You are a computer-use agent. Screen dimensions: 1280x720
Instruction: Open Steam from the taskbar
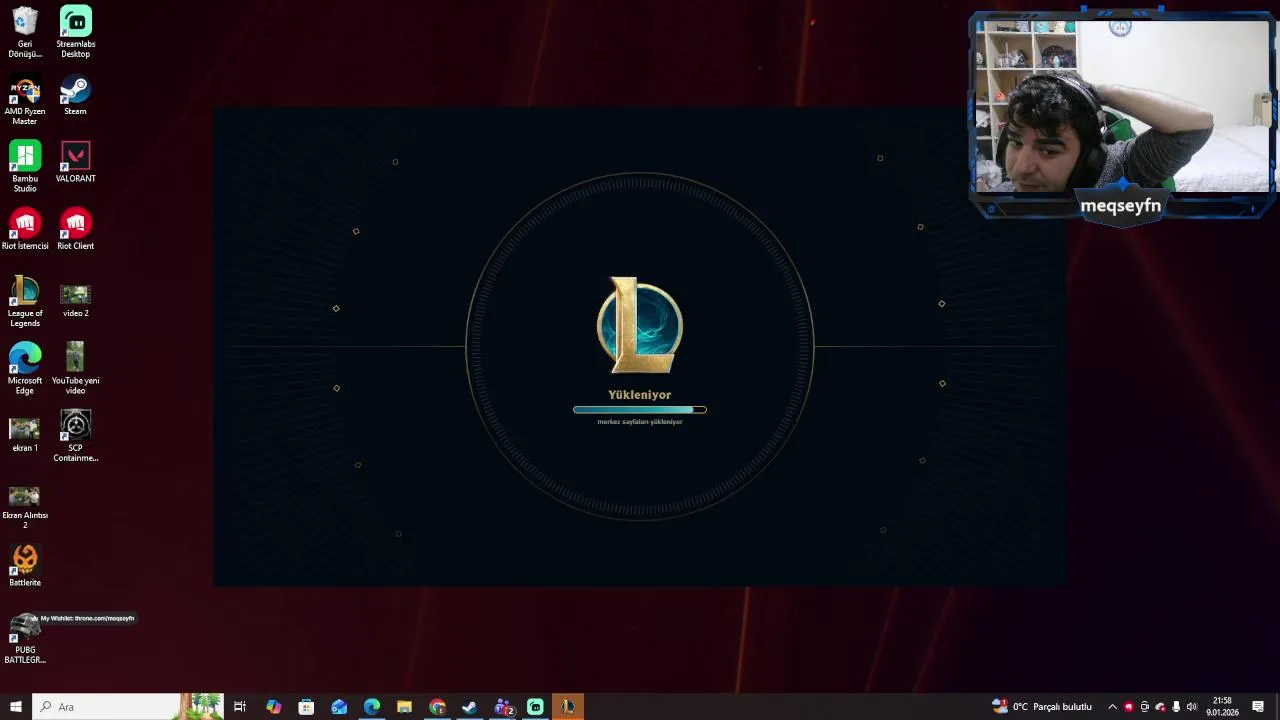pos(470,707)
